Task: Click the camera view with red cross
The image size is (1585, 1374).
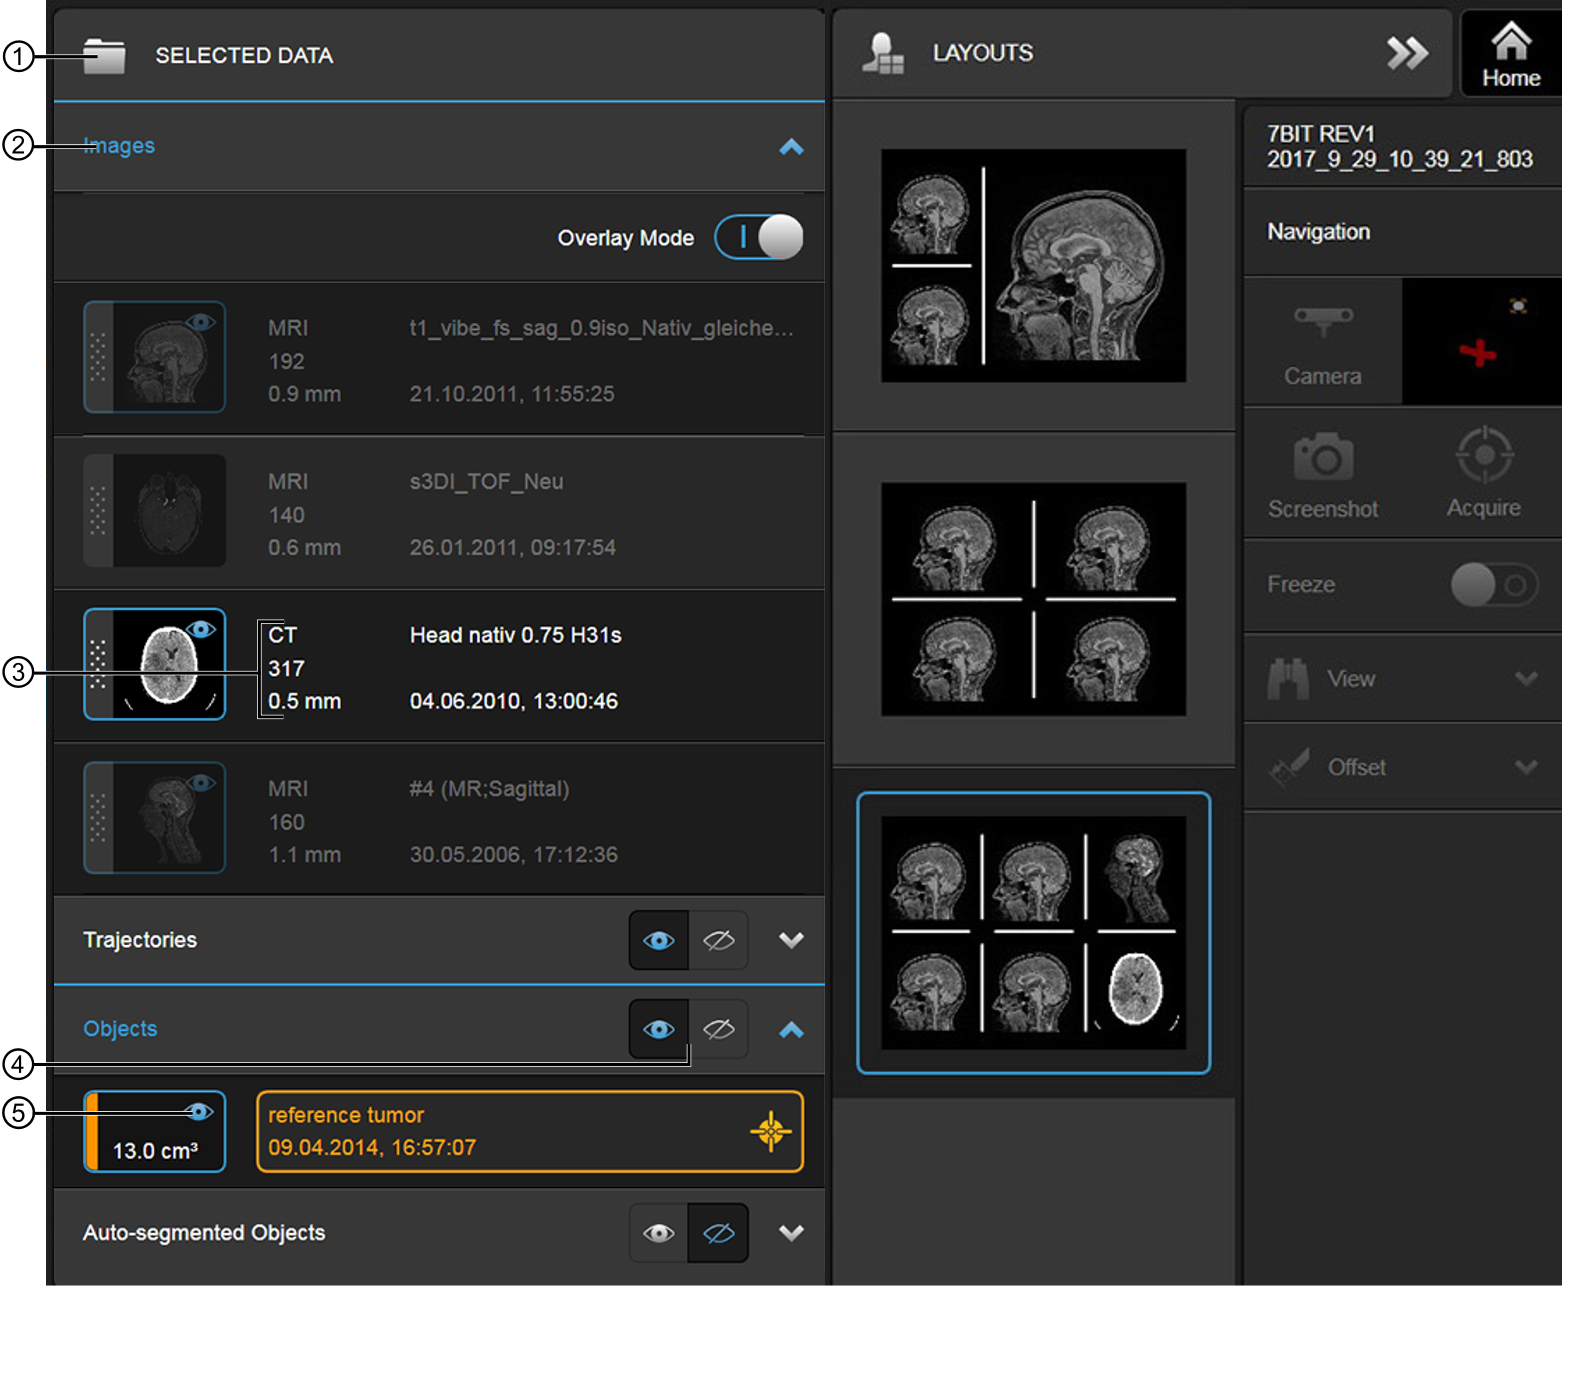Action: pyautogui.click(x=1481, y=342)
